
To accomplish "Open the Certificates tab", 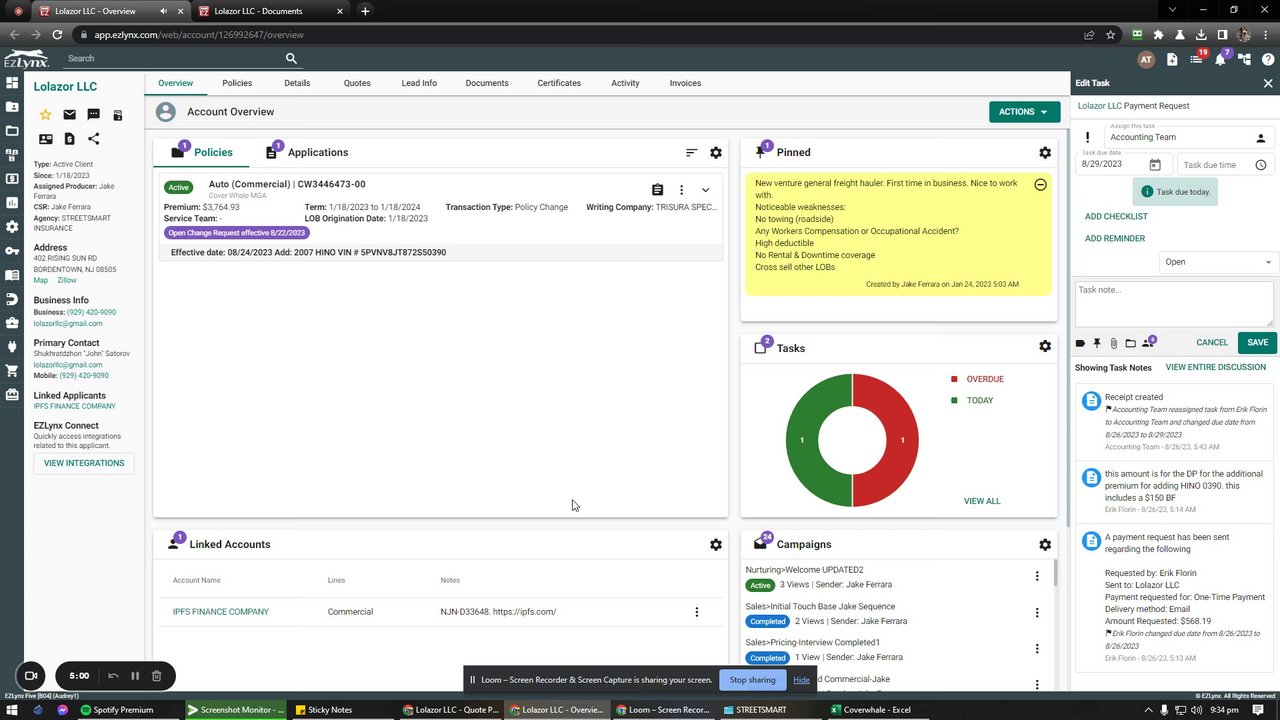I will [559, 83].
